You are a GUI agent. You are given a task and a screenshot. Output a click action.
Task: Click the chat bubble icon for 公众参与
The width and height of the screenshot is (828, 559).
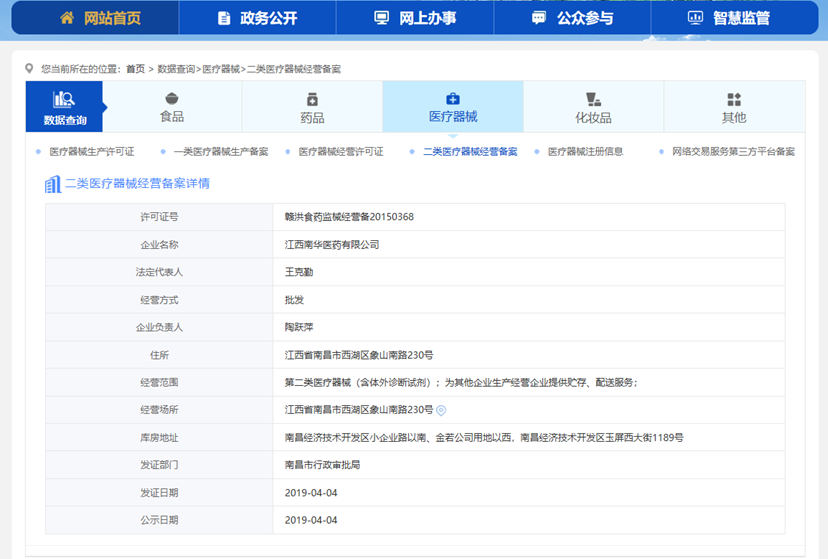(x=539, y=18)
